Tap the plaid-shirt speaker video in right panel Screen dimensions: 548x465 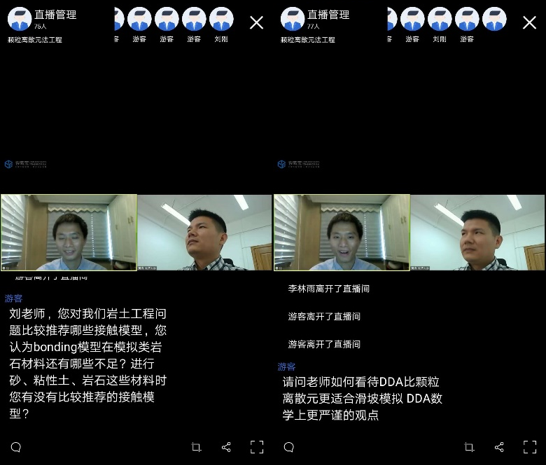tap(477, 232)
